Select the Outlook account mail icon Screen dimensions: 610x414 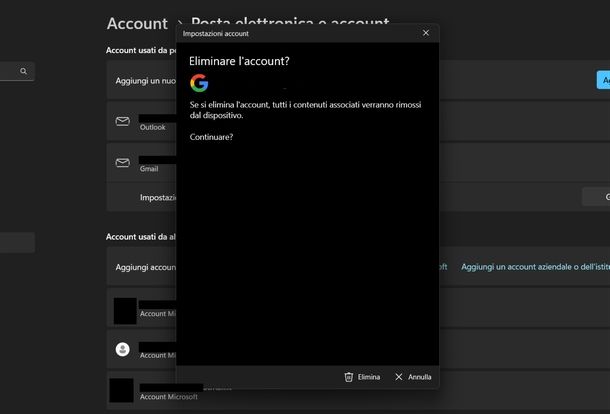pyautogui.click(x=123, y=121)
